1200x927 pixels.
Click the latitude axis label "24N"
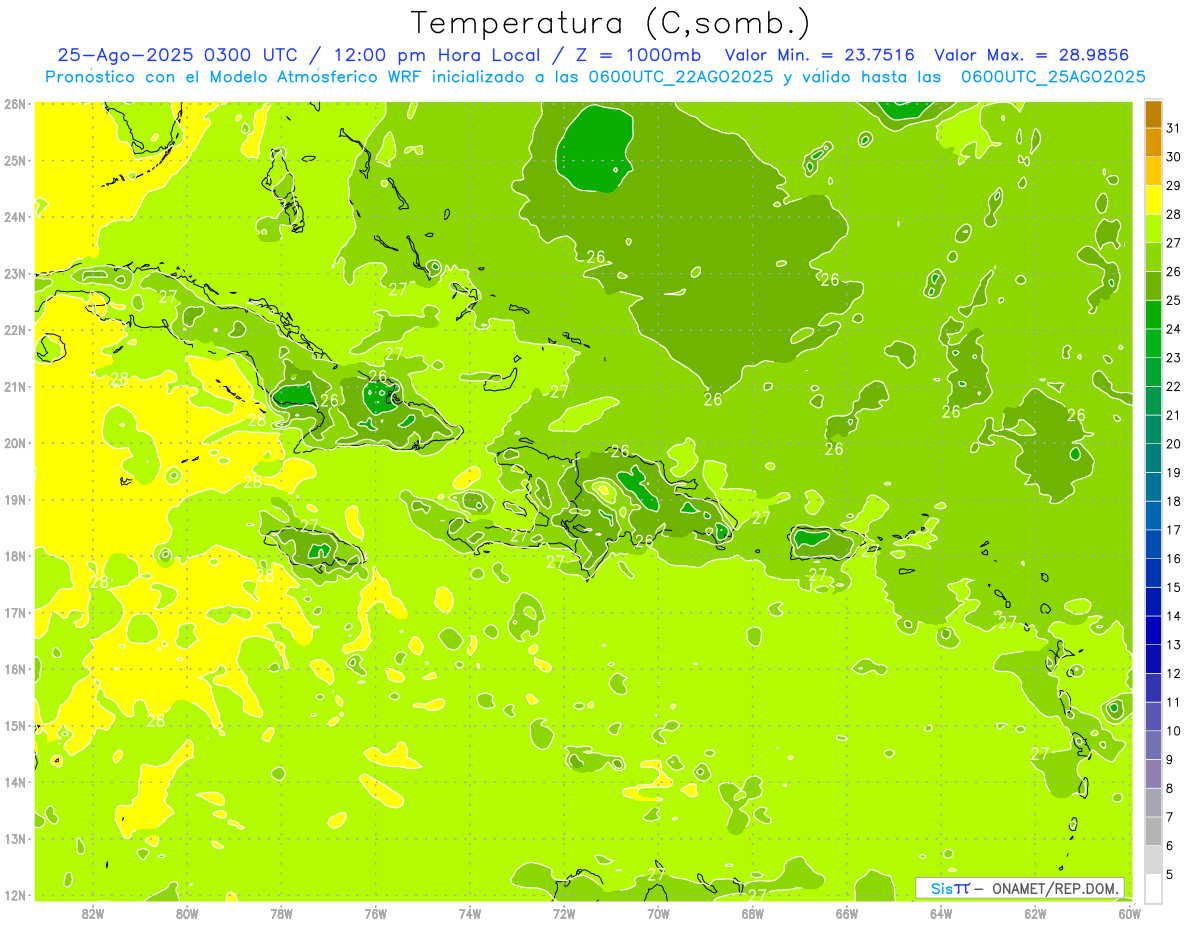point(15,217)
